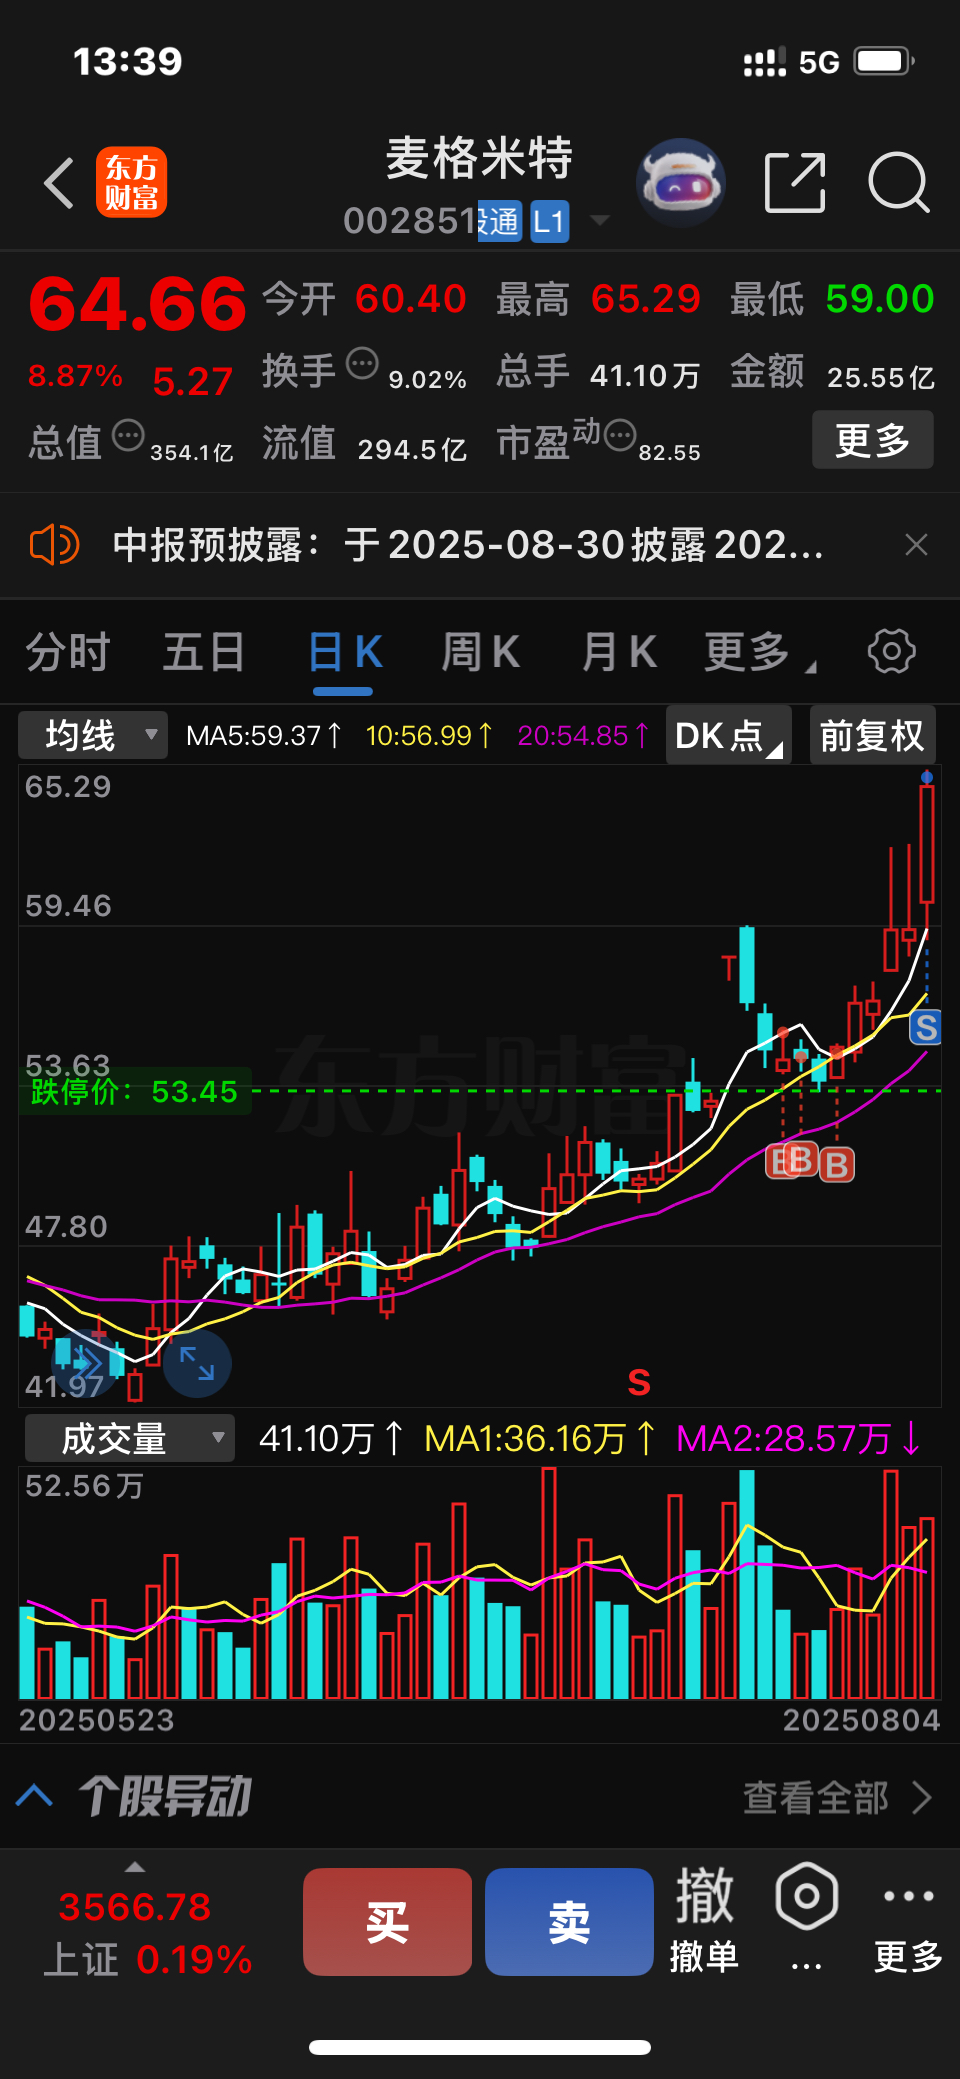The width and height of the screenshot is (960, 2079).
Task: Tap the 市盈 info circle icon
Action: point(620,435)
